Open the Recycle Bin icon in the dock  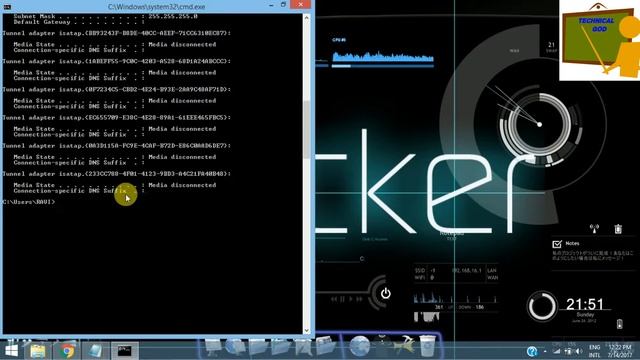pos(427,346)
